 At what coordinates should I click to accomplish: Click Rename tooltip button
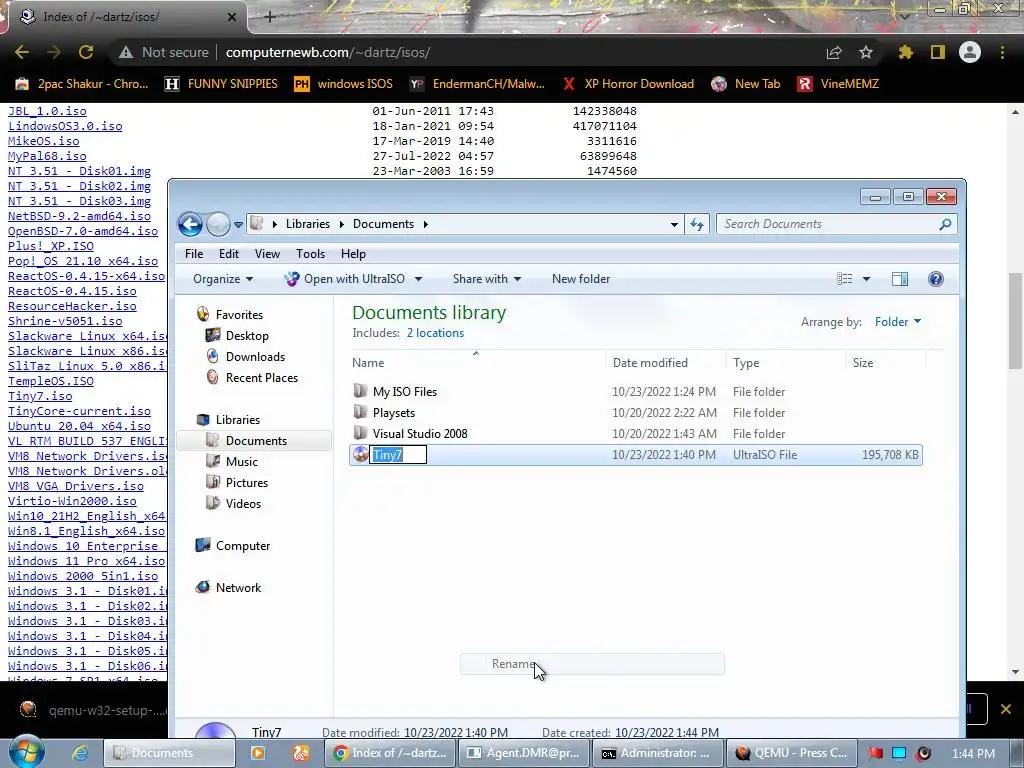(x=592, y=664)
